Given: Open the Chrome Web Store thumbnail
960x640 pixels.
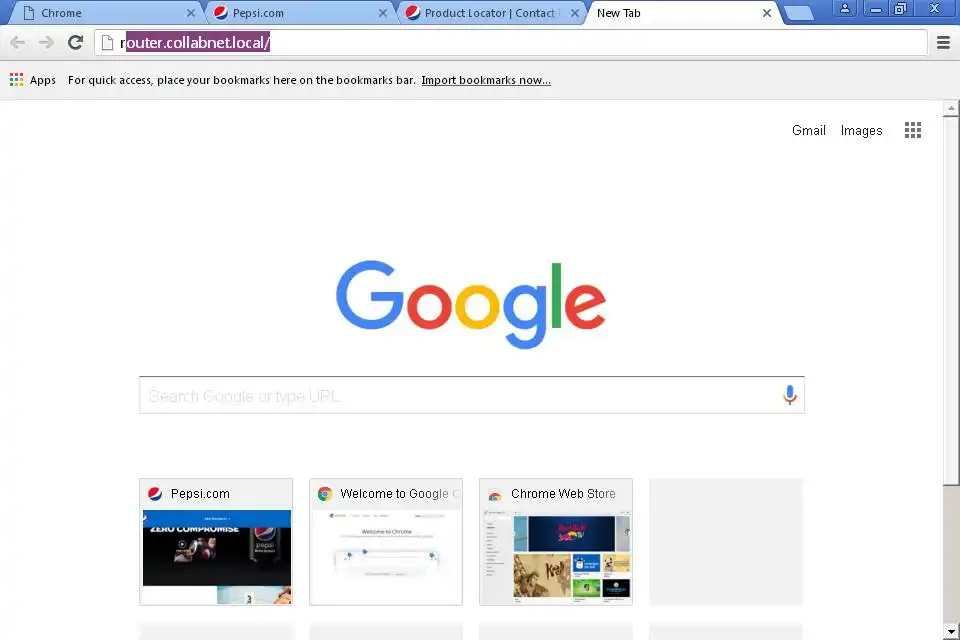Looking at the screenshot, I should coord(556,542).
